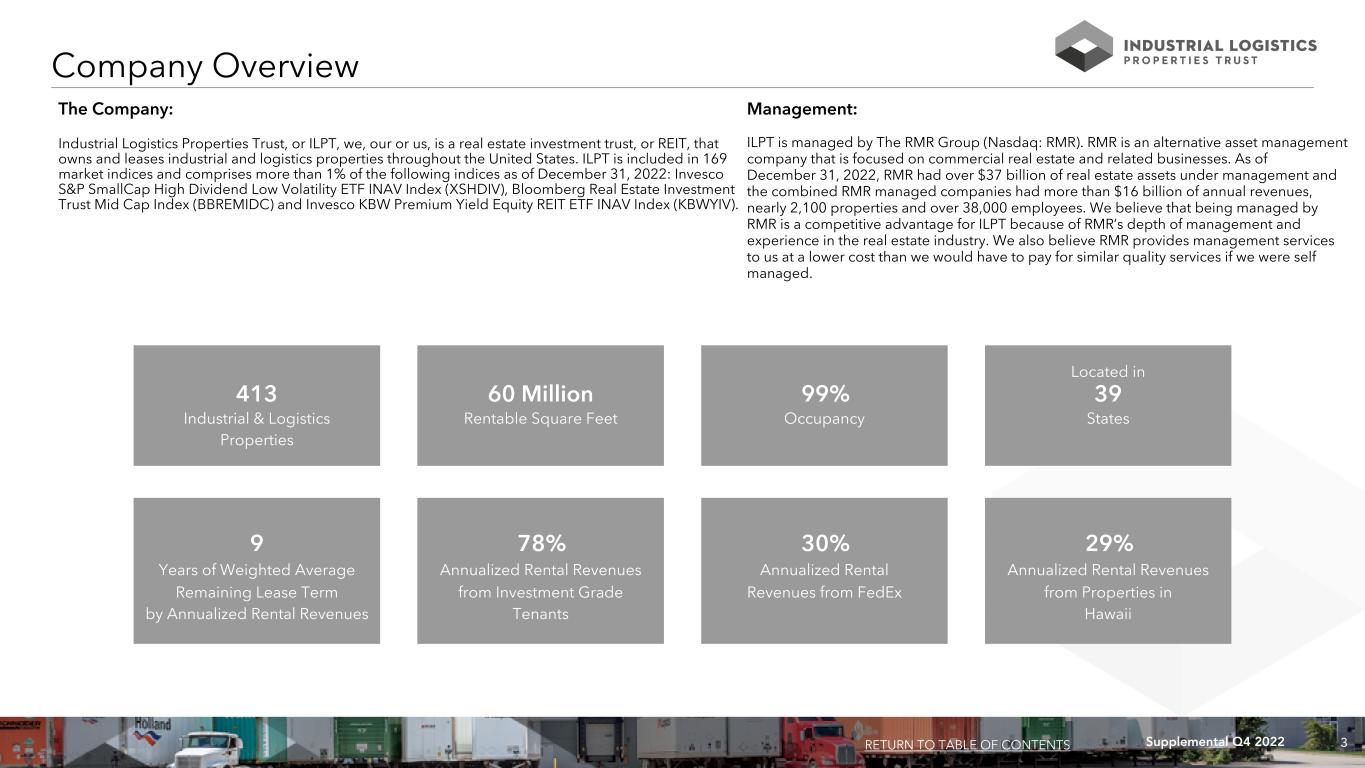Image resolution: width=1365 pixels, height=768 pixels.
Task: Click the "PROPERTIES TRUST" logo subtitle
Action: 1191,60
